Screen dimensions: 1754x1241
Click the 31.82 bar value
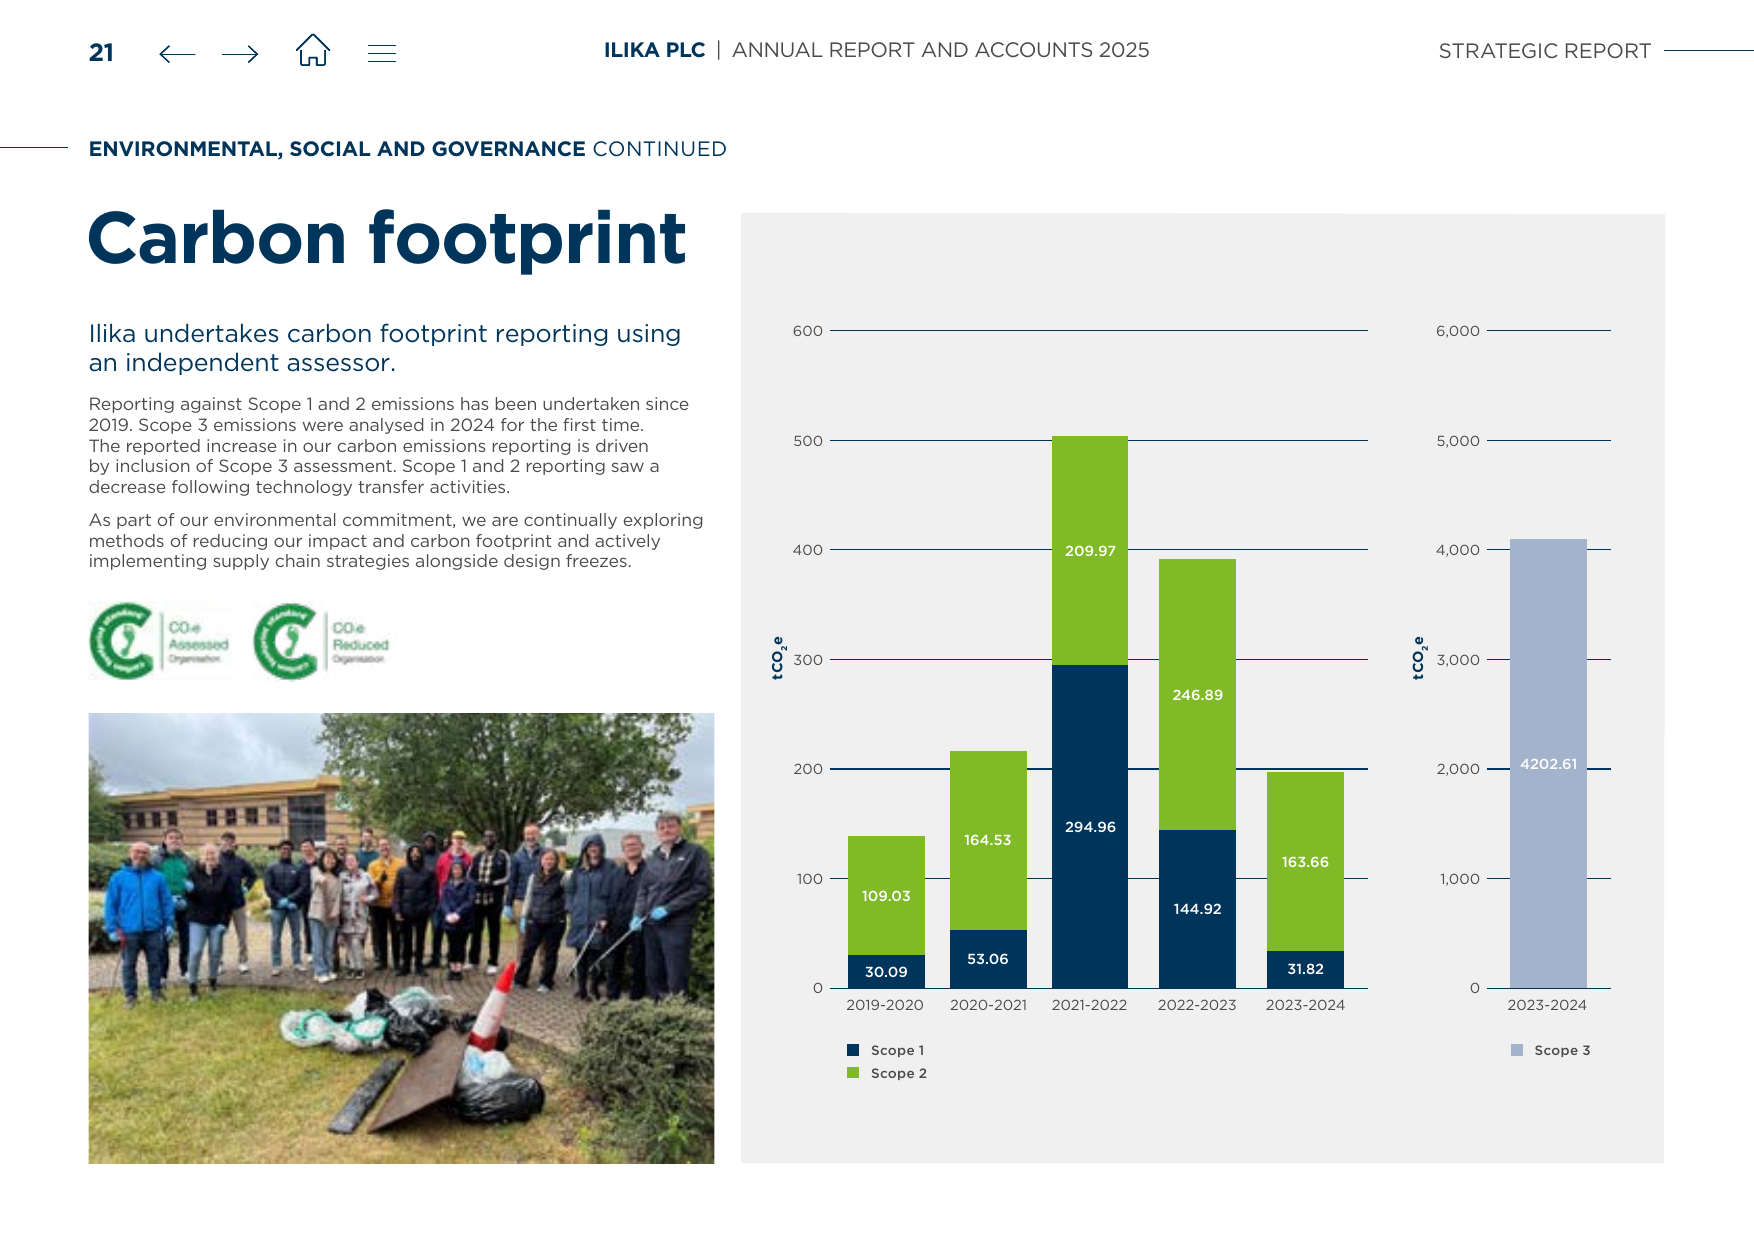(x=1305, y=969)
